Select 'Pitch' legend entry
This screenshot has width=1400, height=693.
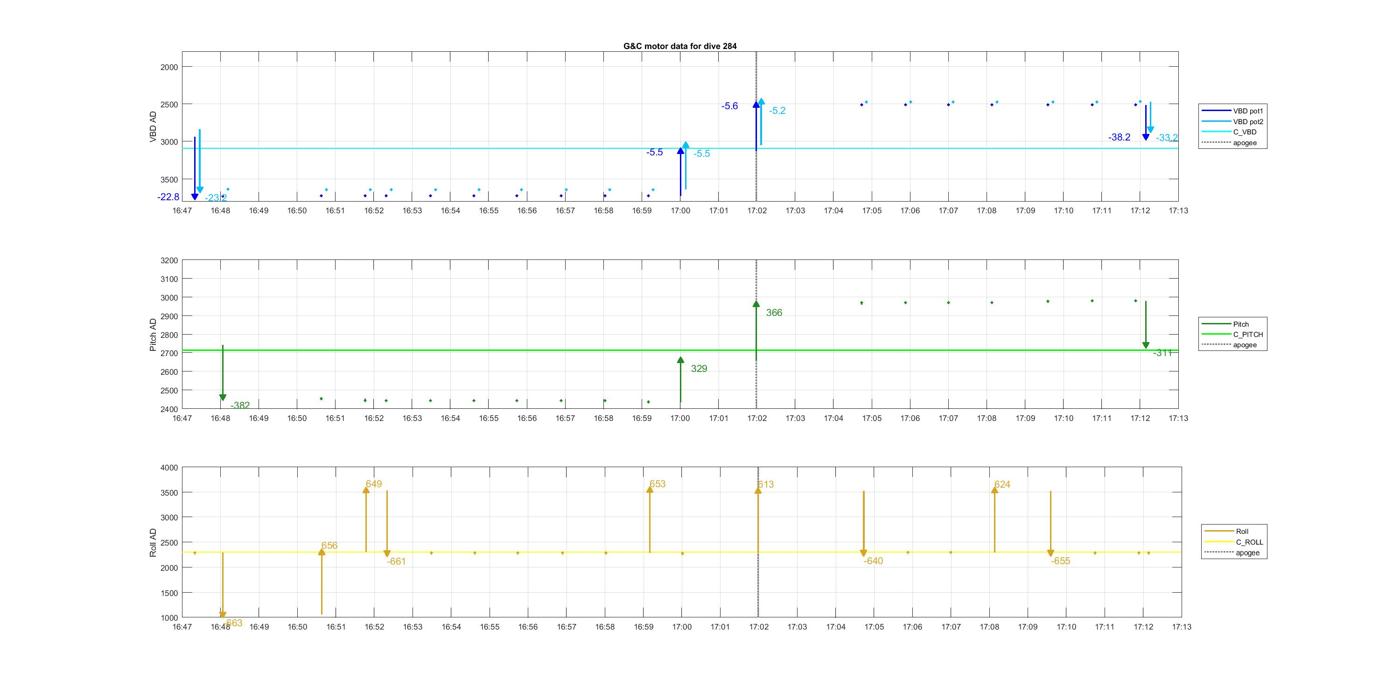1232,324
